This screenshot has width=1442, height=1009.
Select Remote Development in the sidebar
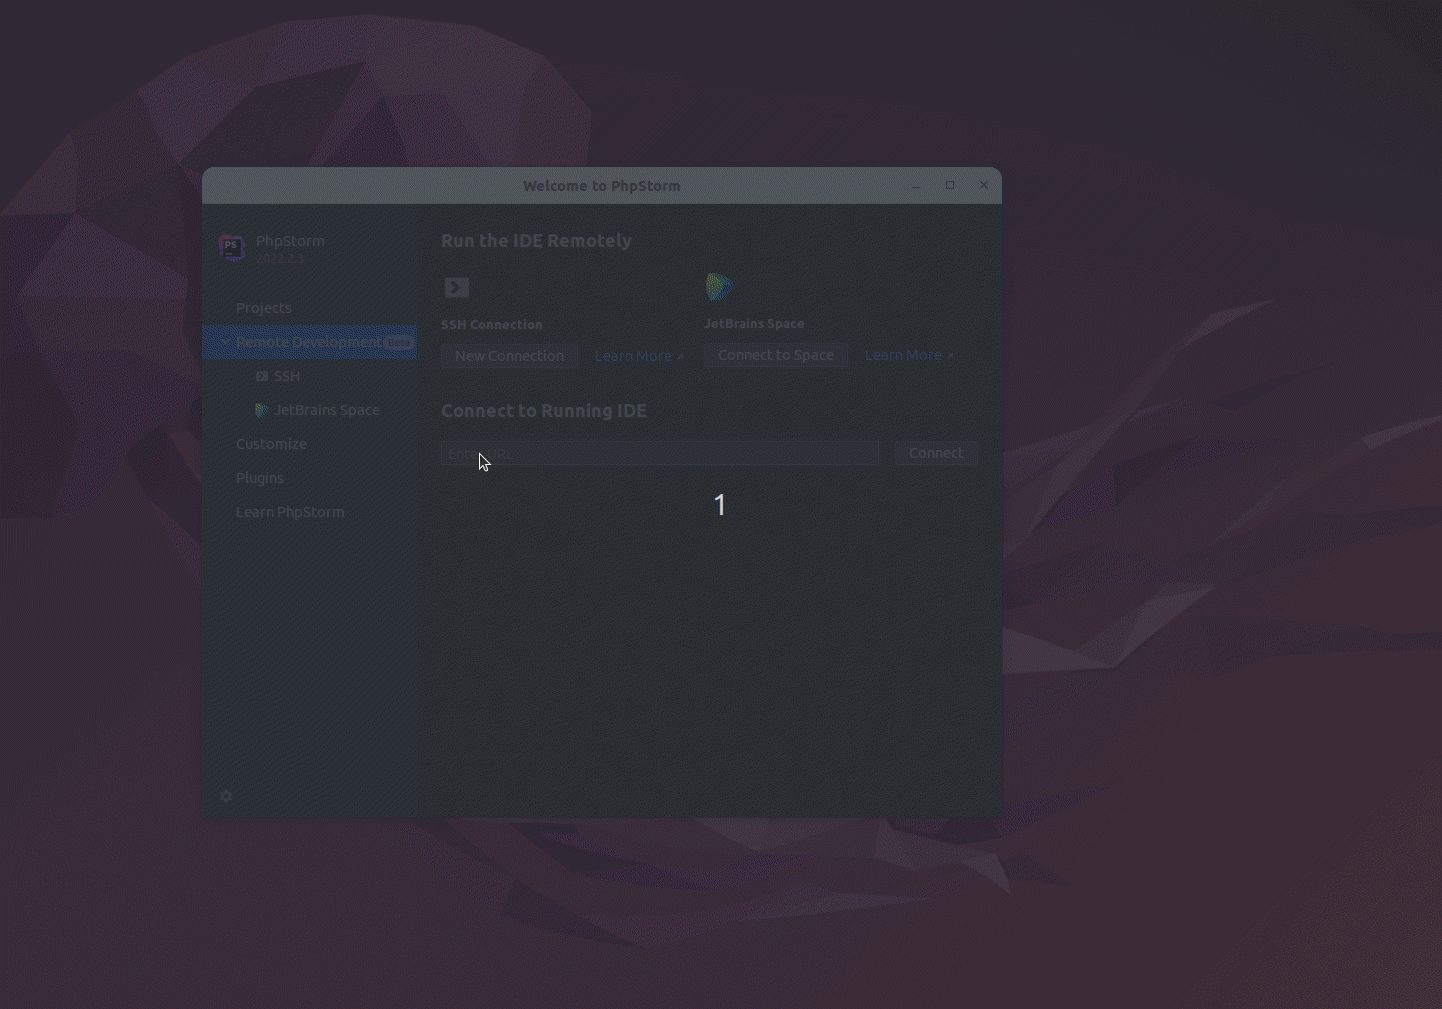[309, 342]
